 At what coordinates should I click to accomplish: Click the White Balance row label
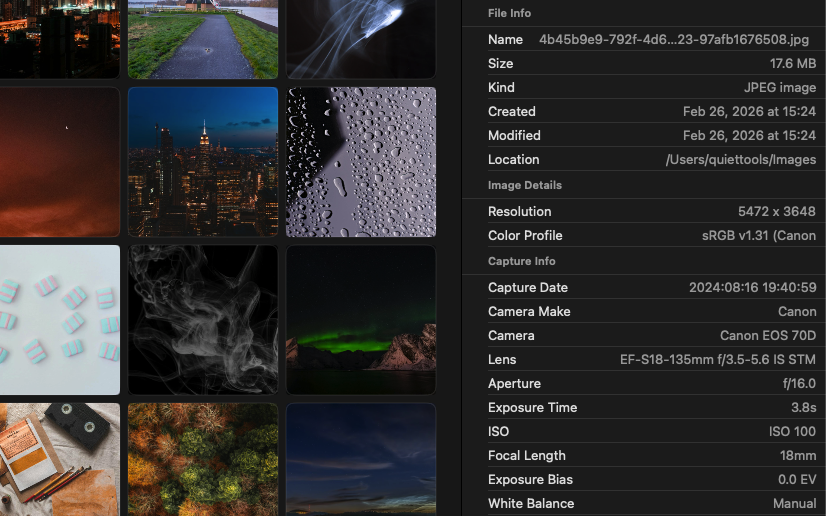pos(531,504)
